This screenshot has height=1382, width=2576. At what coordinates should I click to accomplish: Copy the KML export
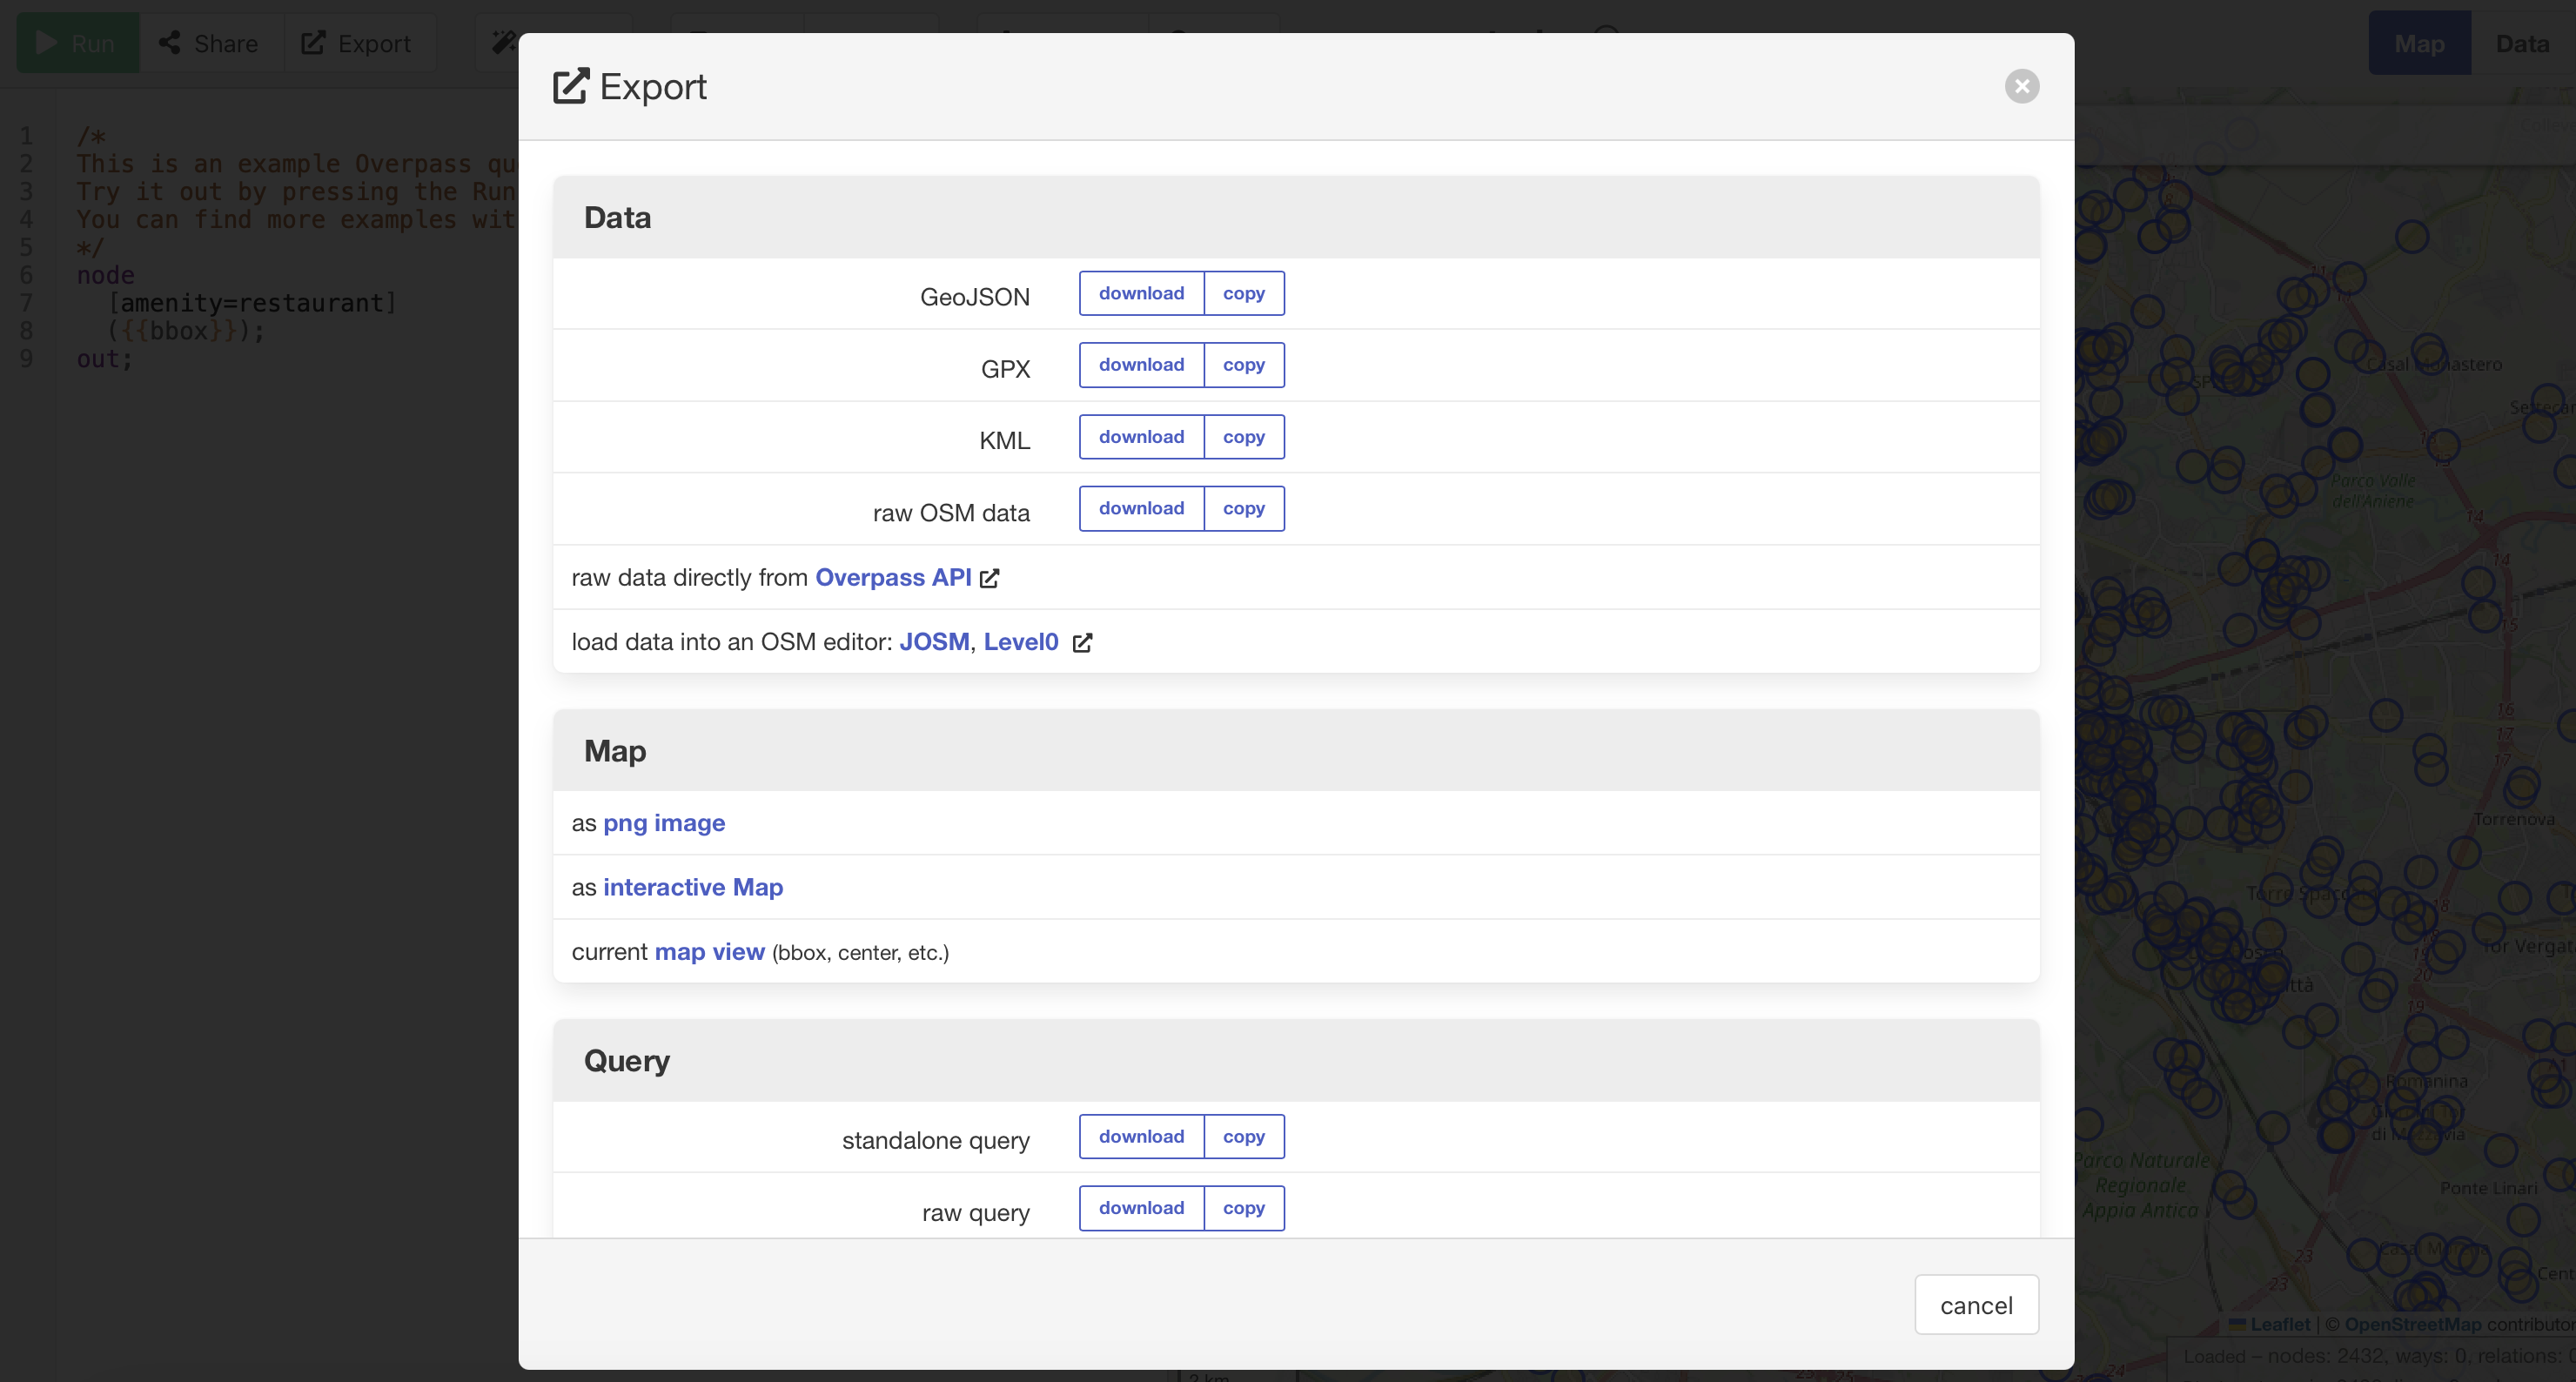1243,437
